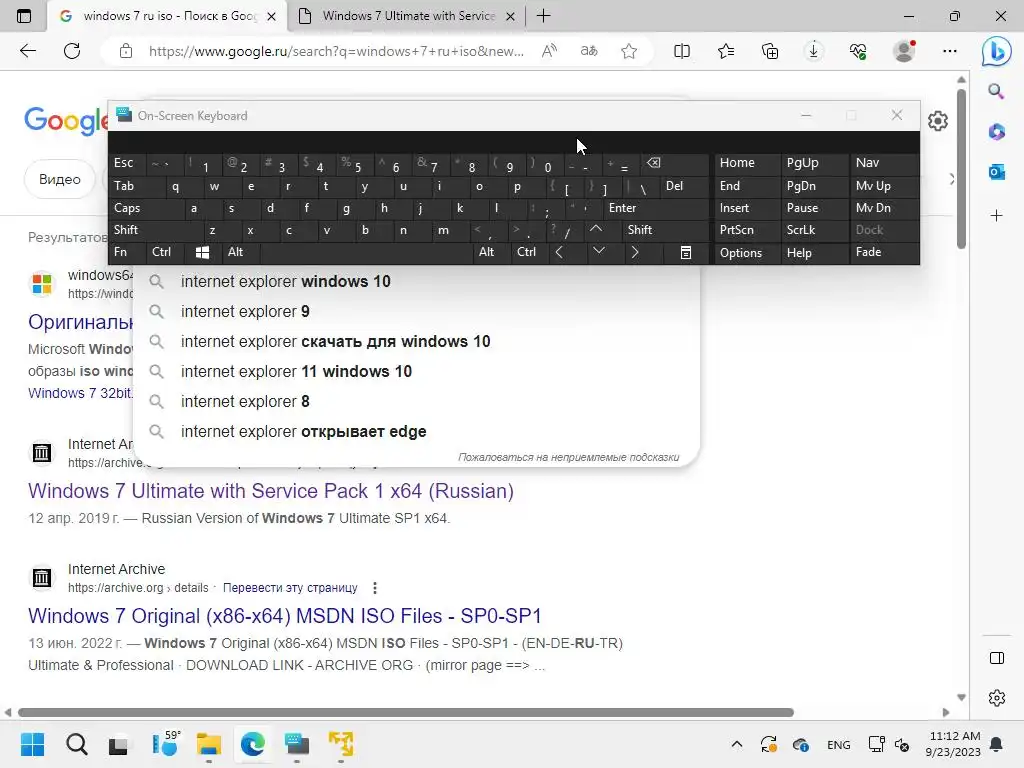Click Перевести эту страницу link
This screenshot has height=768, width=1024.
coord(290,588)
